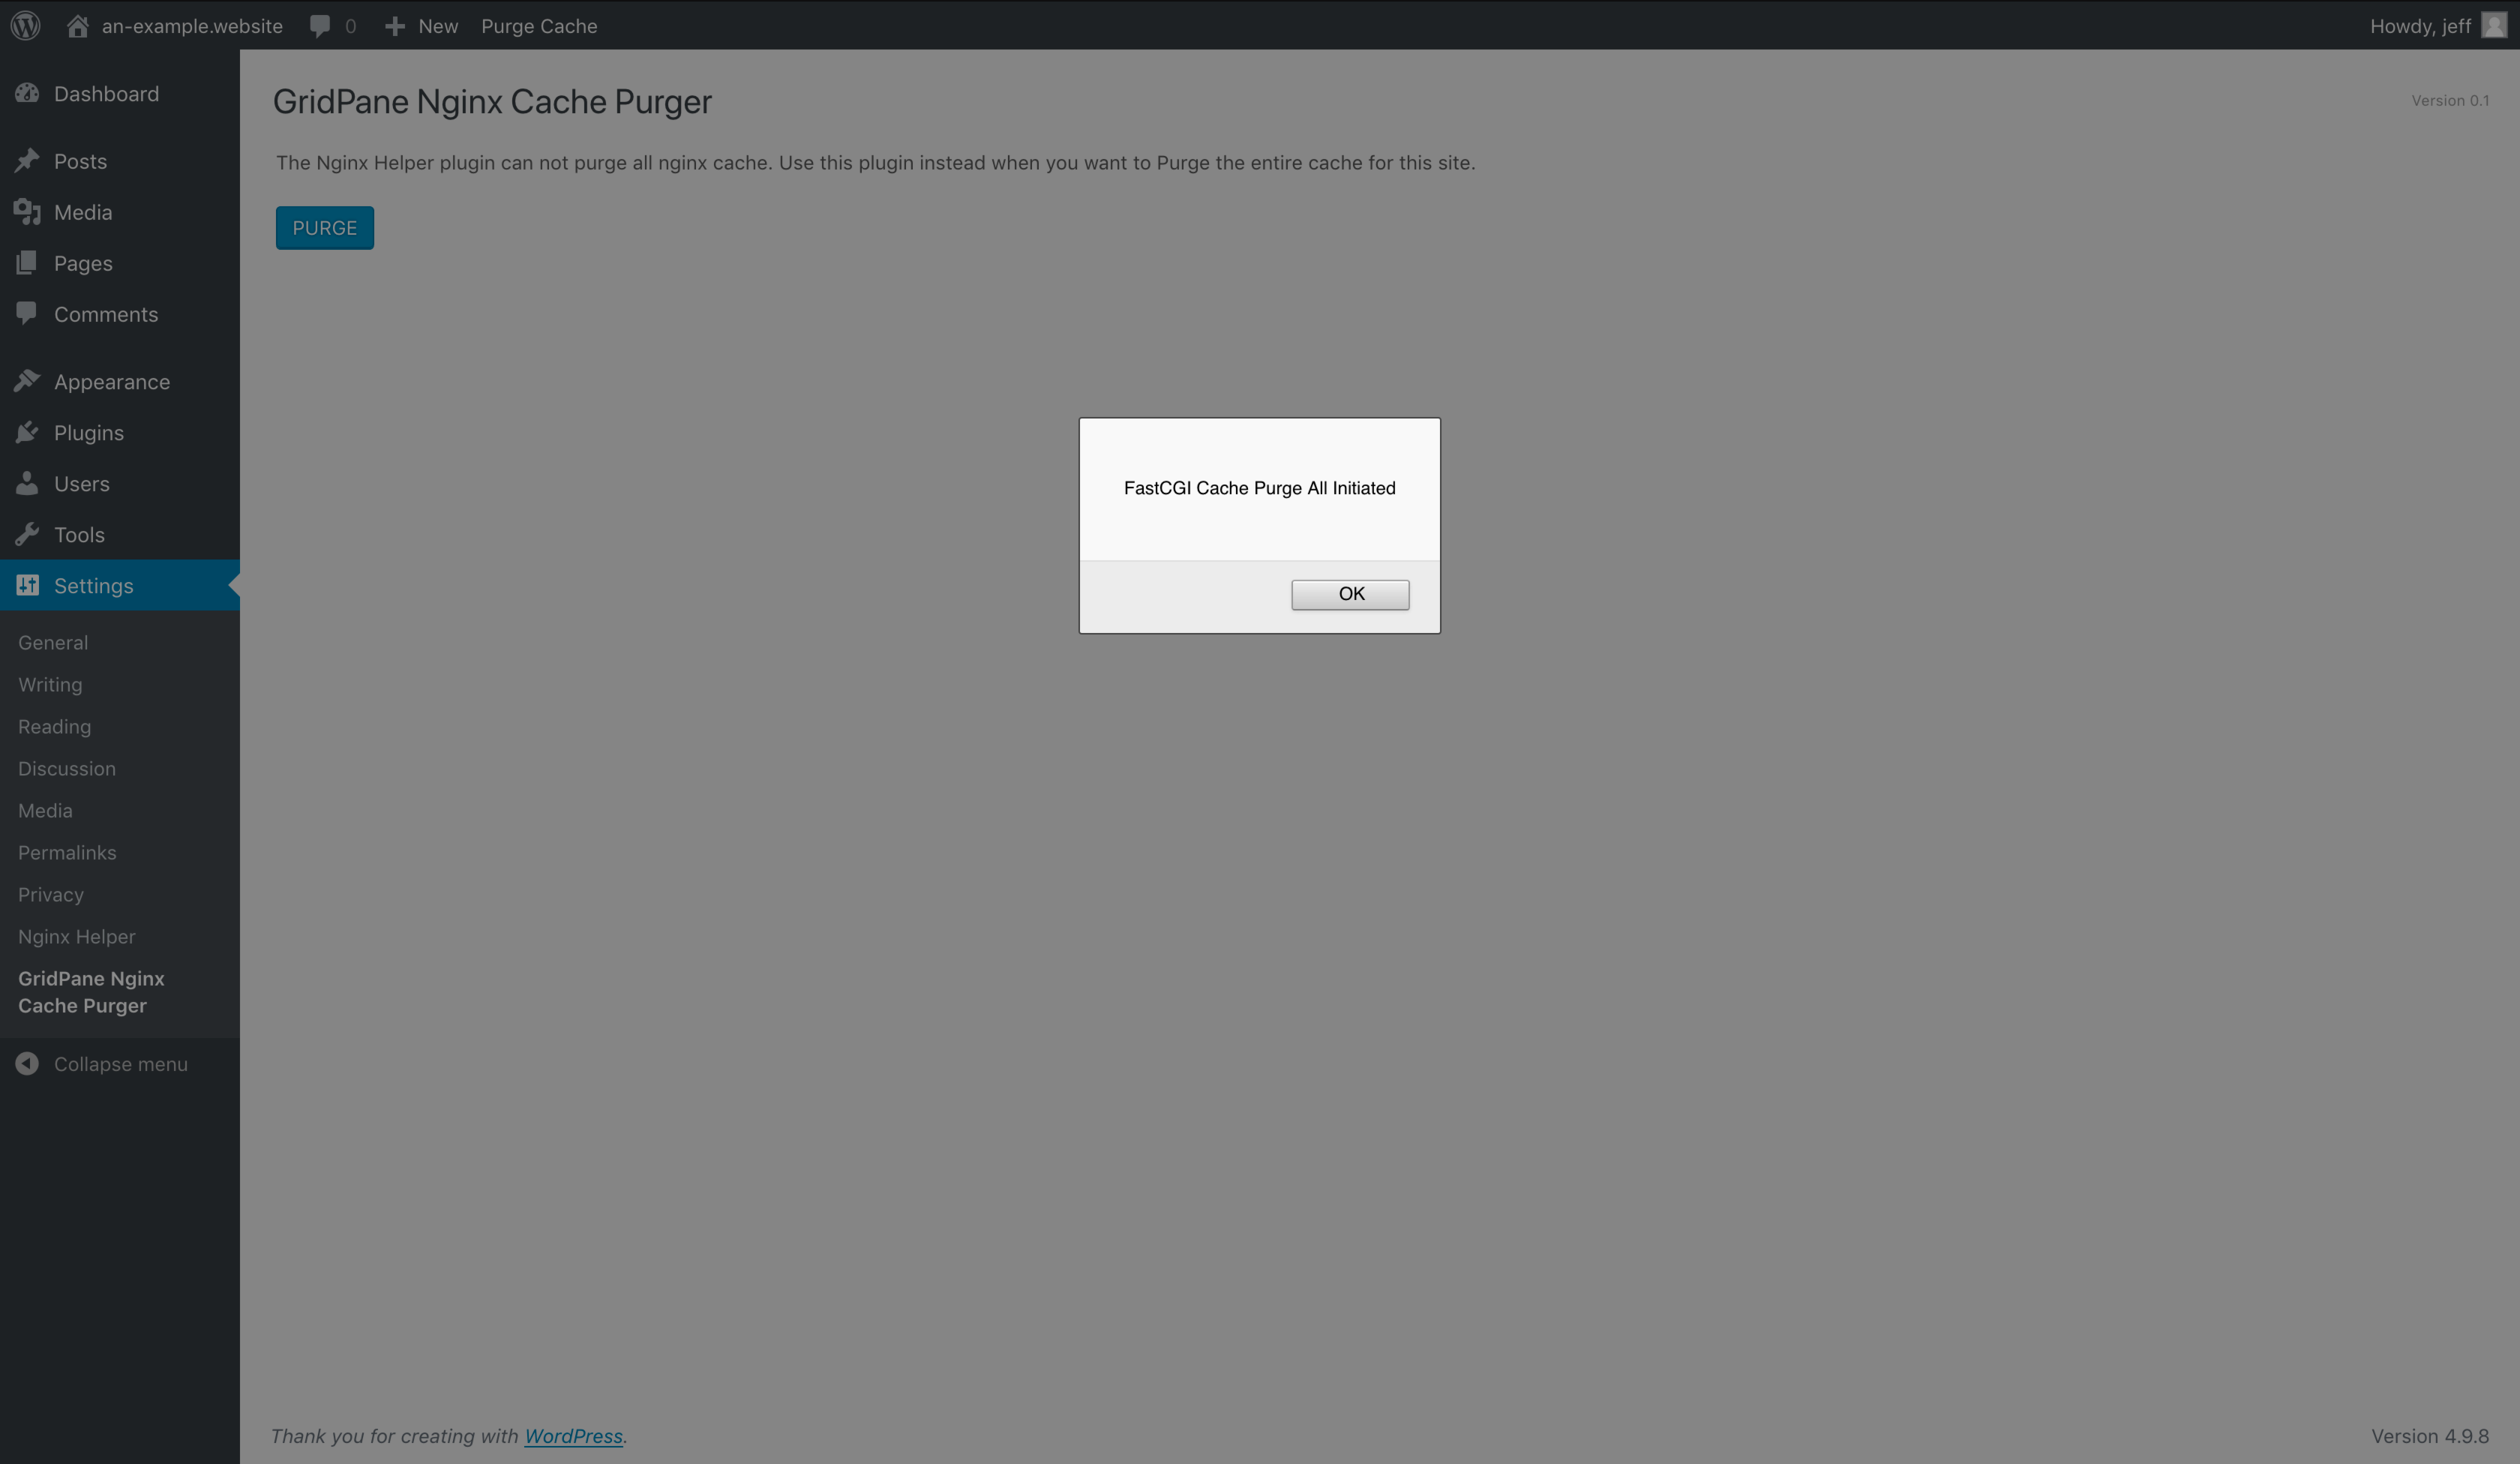The height and width of the screenshot is (1464, 2520).
Task: Open Permalinks settings submenu
Action: (67, 852)
